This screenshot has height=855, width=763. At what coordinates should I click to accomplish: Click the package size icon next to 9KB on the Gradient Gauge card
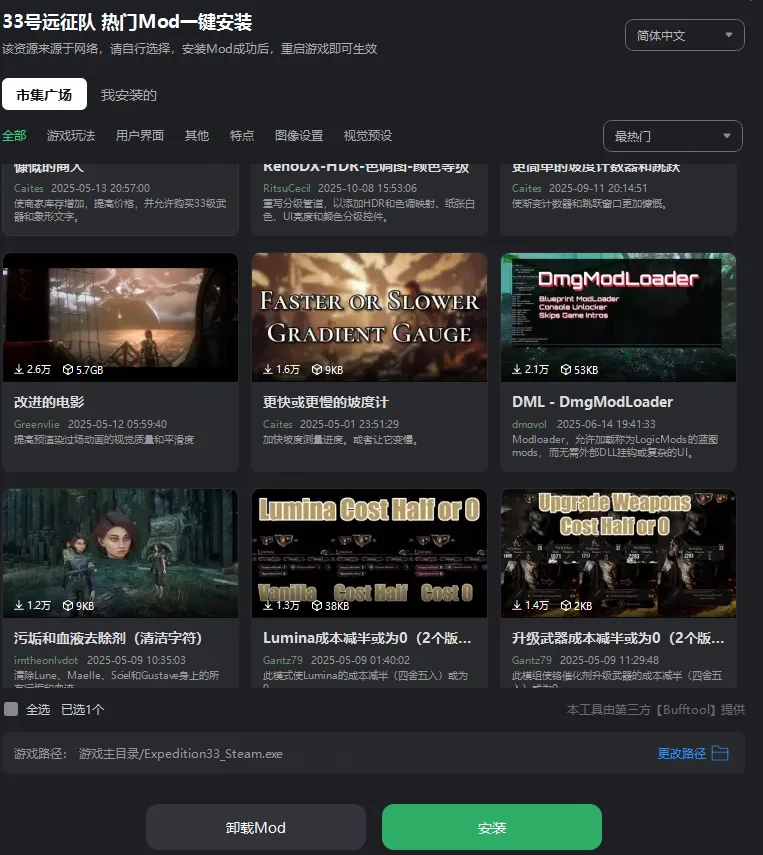pyautogui.click(x=317, y=369)
